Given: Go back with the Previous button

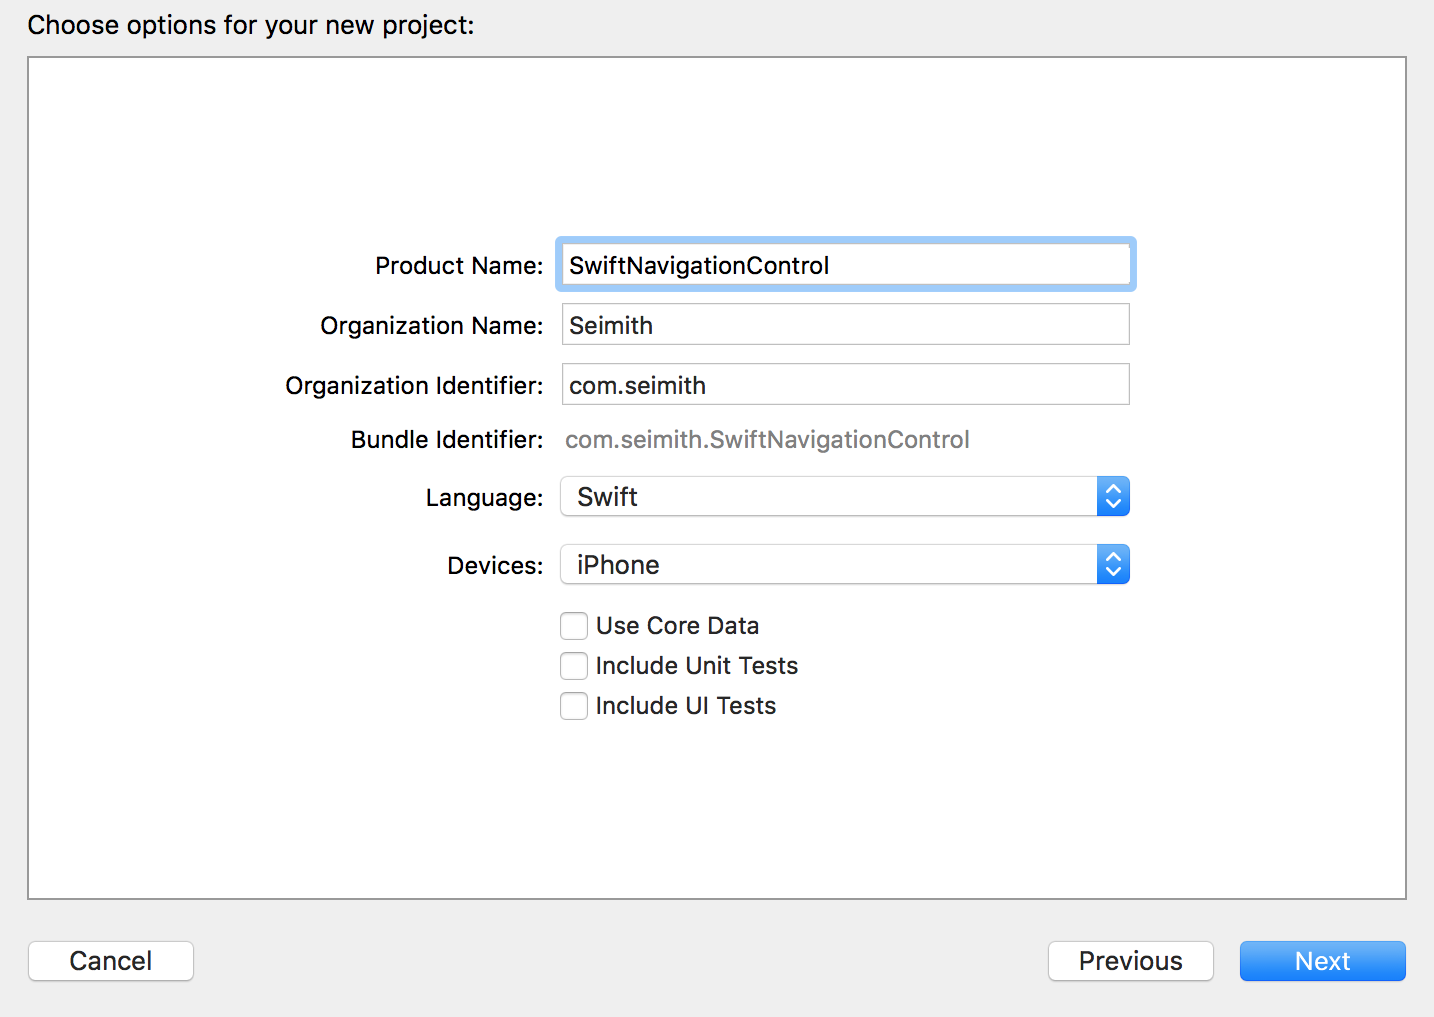Looking at the screenshot, I should coord(1130,961).
